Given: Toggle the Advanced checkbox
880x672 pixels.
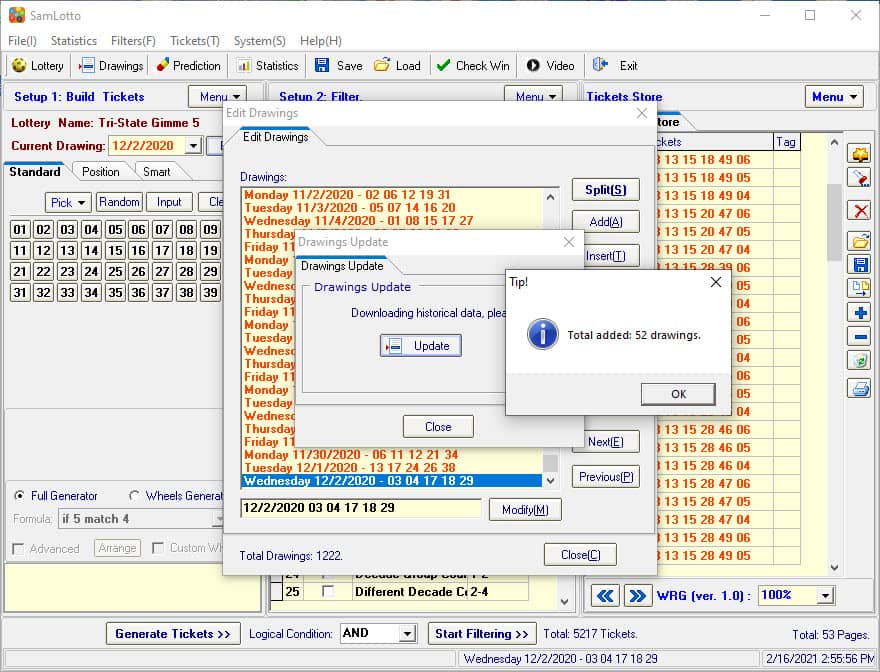Looking at the screenshot, I should (x=18, y=548).
